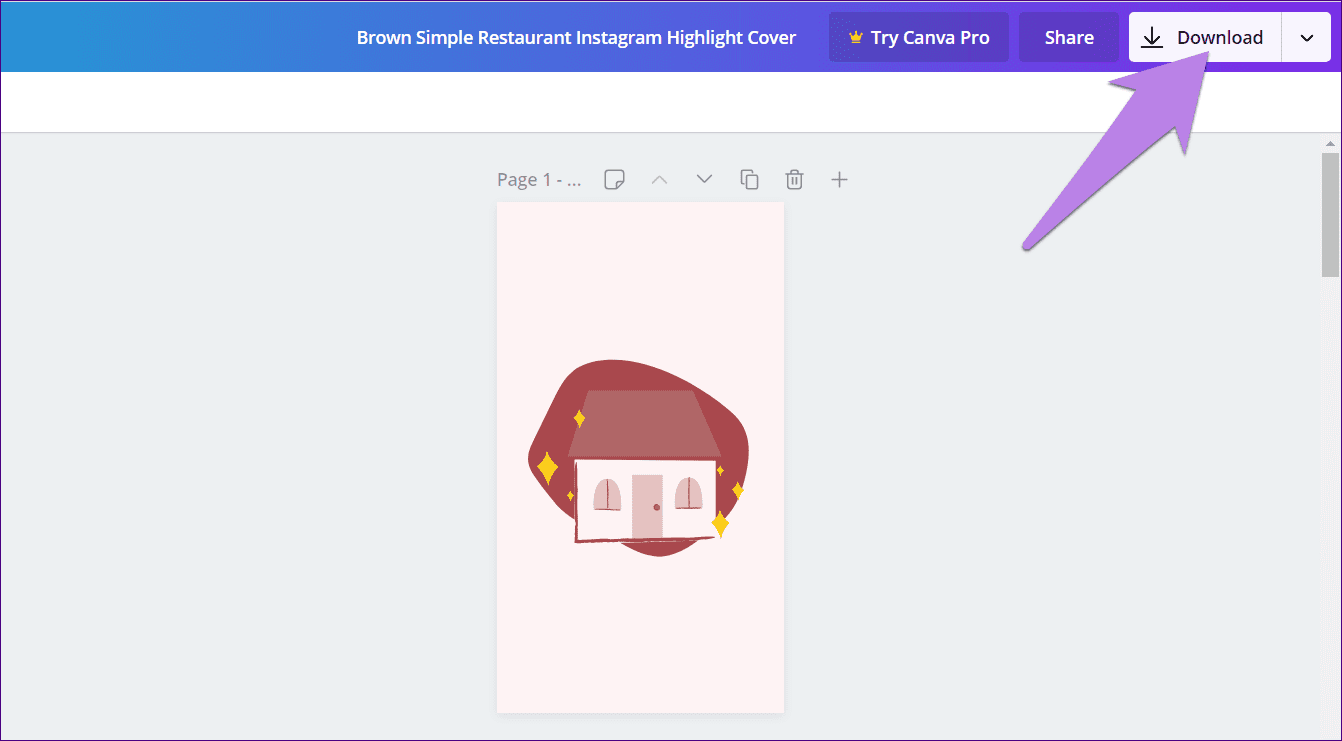Open the download options dropdown arrow
The image size is (1342, 741).
point(1307,38)
